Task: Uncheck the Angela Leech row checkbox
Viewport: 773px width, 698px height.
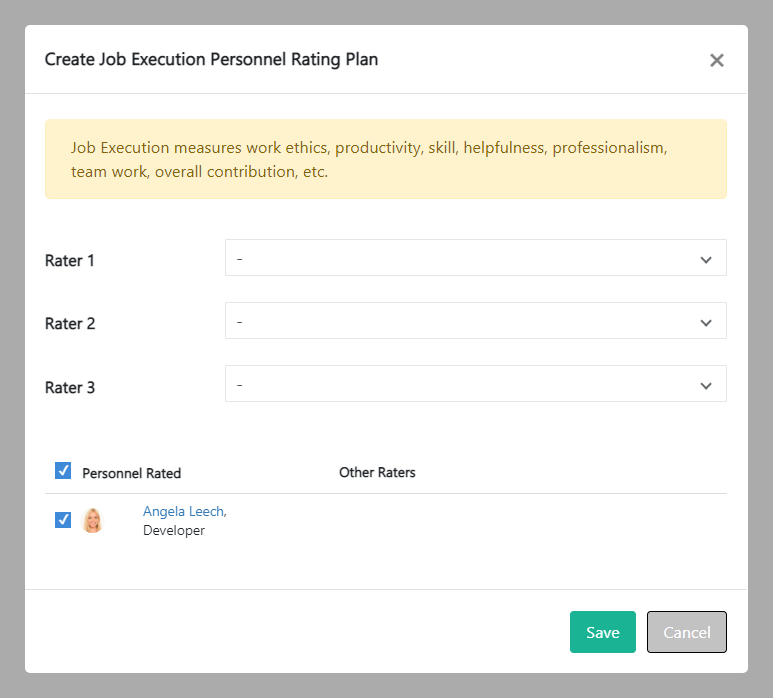Action: [63, 520]
